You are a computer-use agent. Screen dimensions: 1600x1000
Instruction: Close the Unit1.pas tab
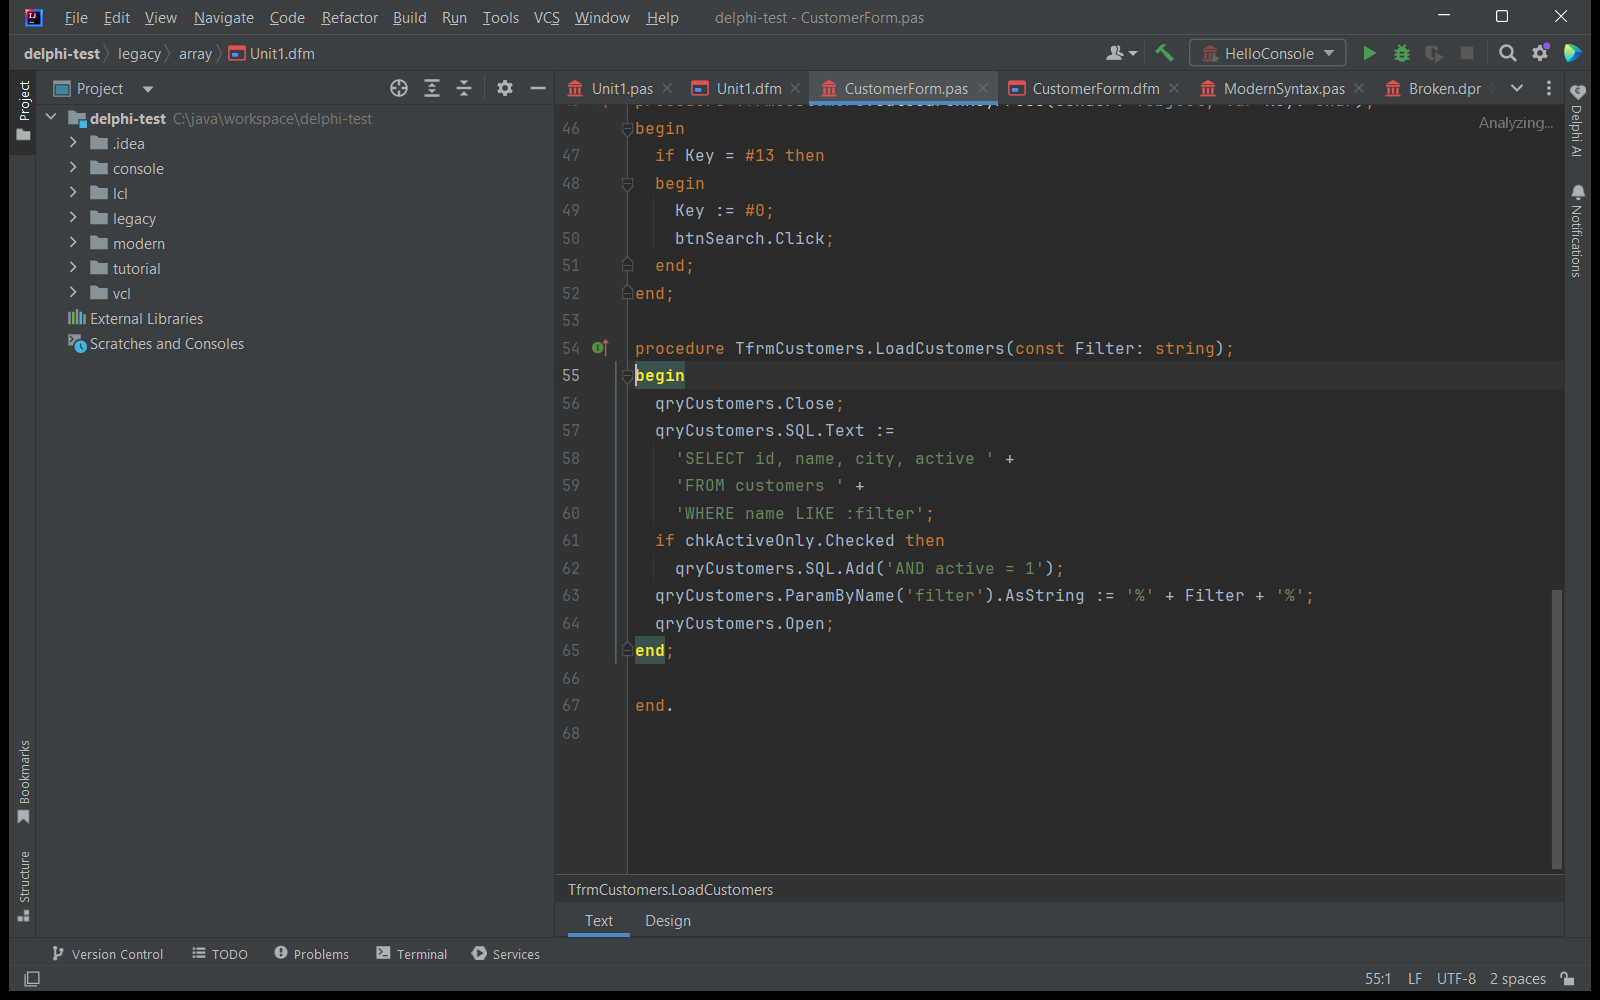pyautogui.click(x=667, y=88)
